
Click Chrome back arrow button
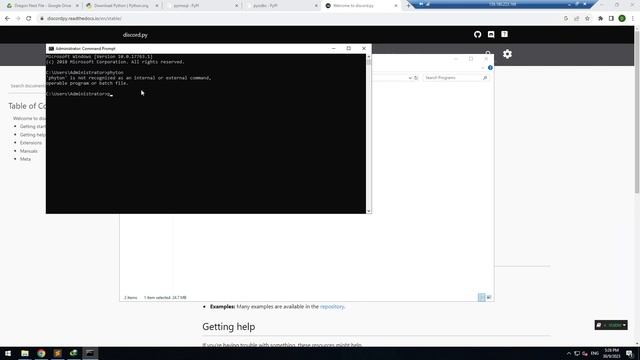pos(7,18)
